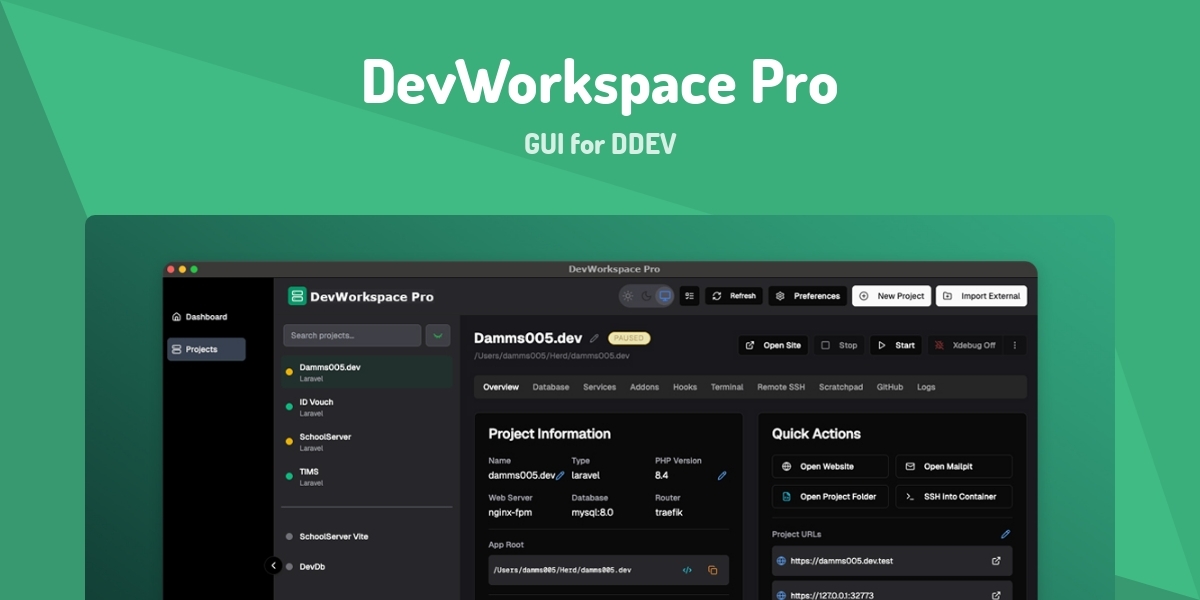Open the Remote SSH tab

(781, 387)
